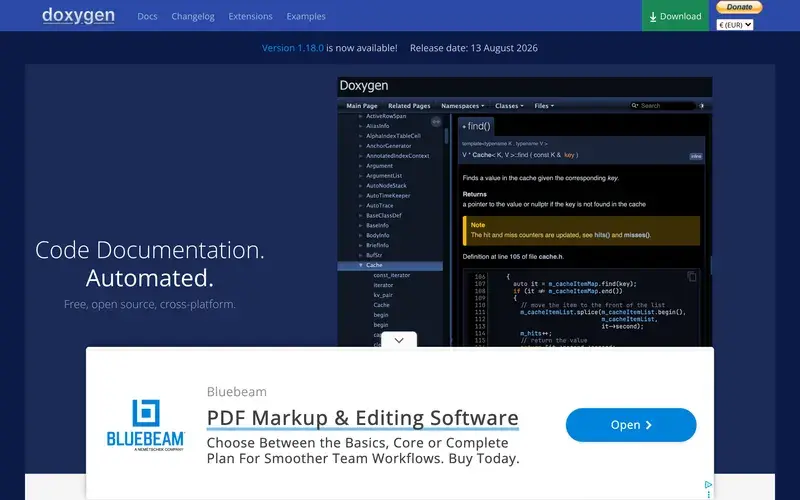The width and height of the screenshot is (800, 500).
Task: Click the green Download button
Action: [675, 16]
